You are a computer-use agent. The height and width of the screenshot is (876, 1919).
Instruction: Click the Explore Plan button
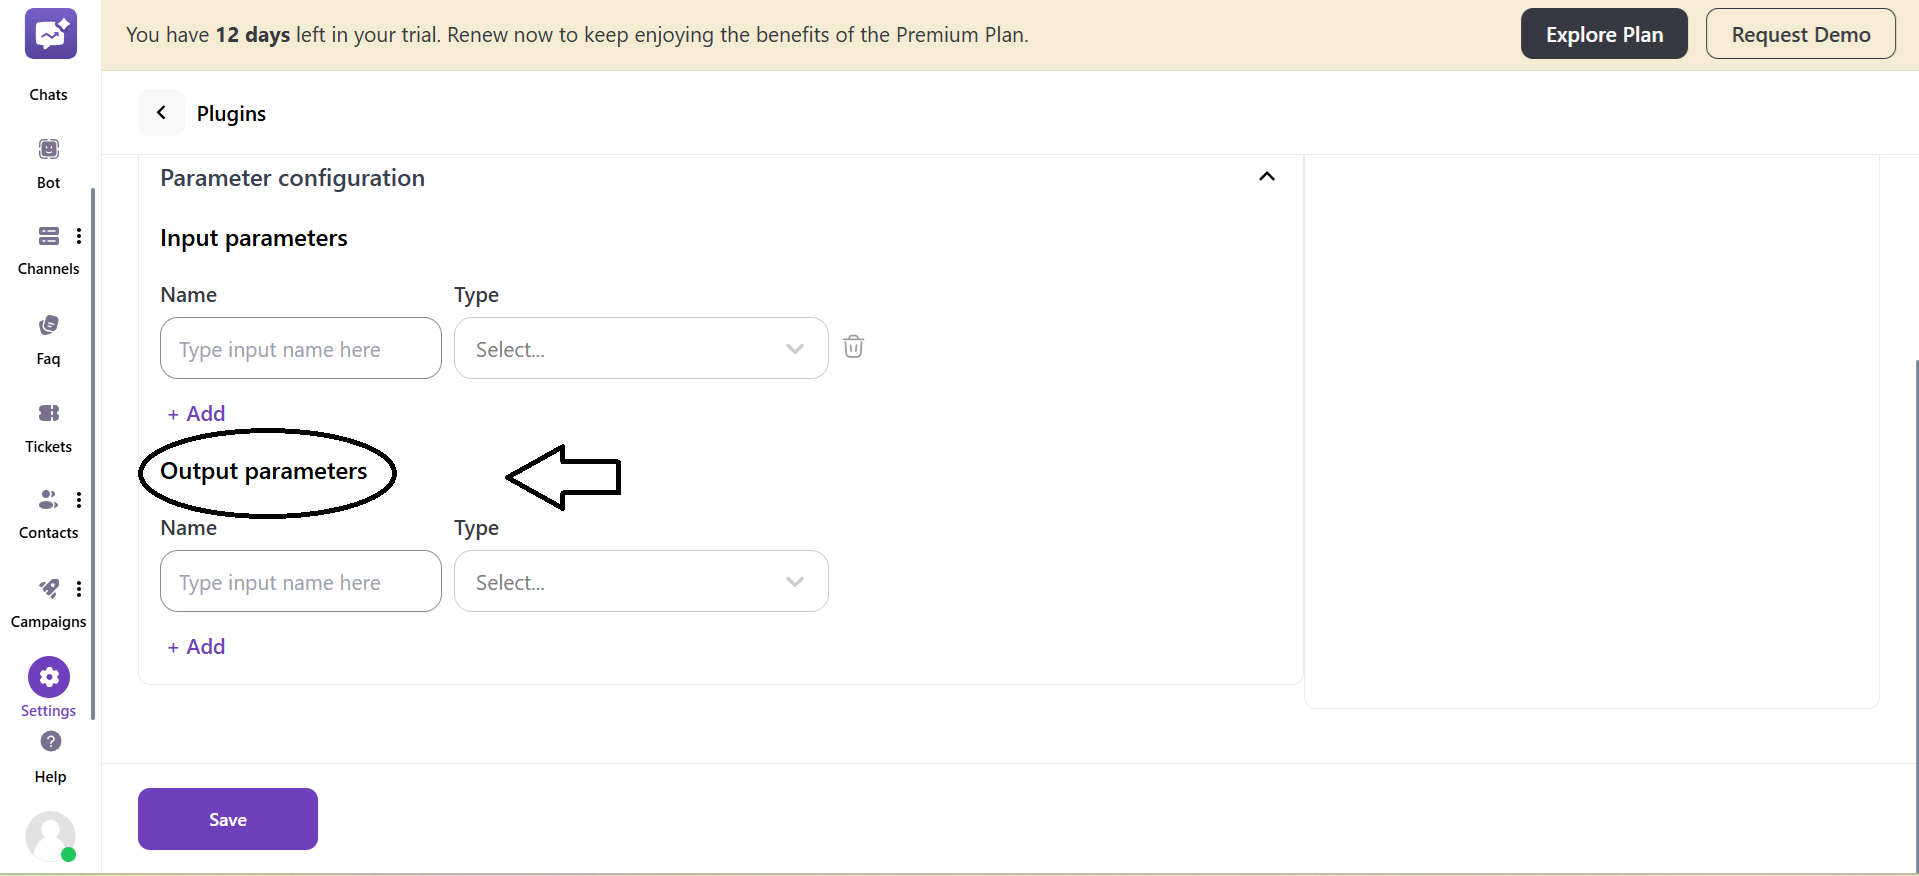click(1604, 34)
